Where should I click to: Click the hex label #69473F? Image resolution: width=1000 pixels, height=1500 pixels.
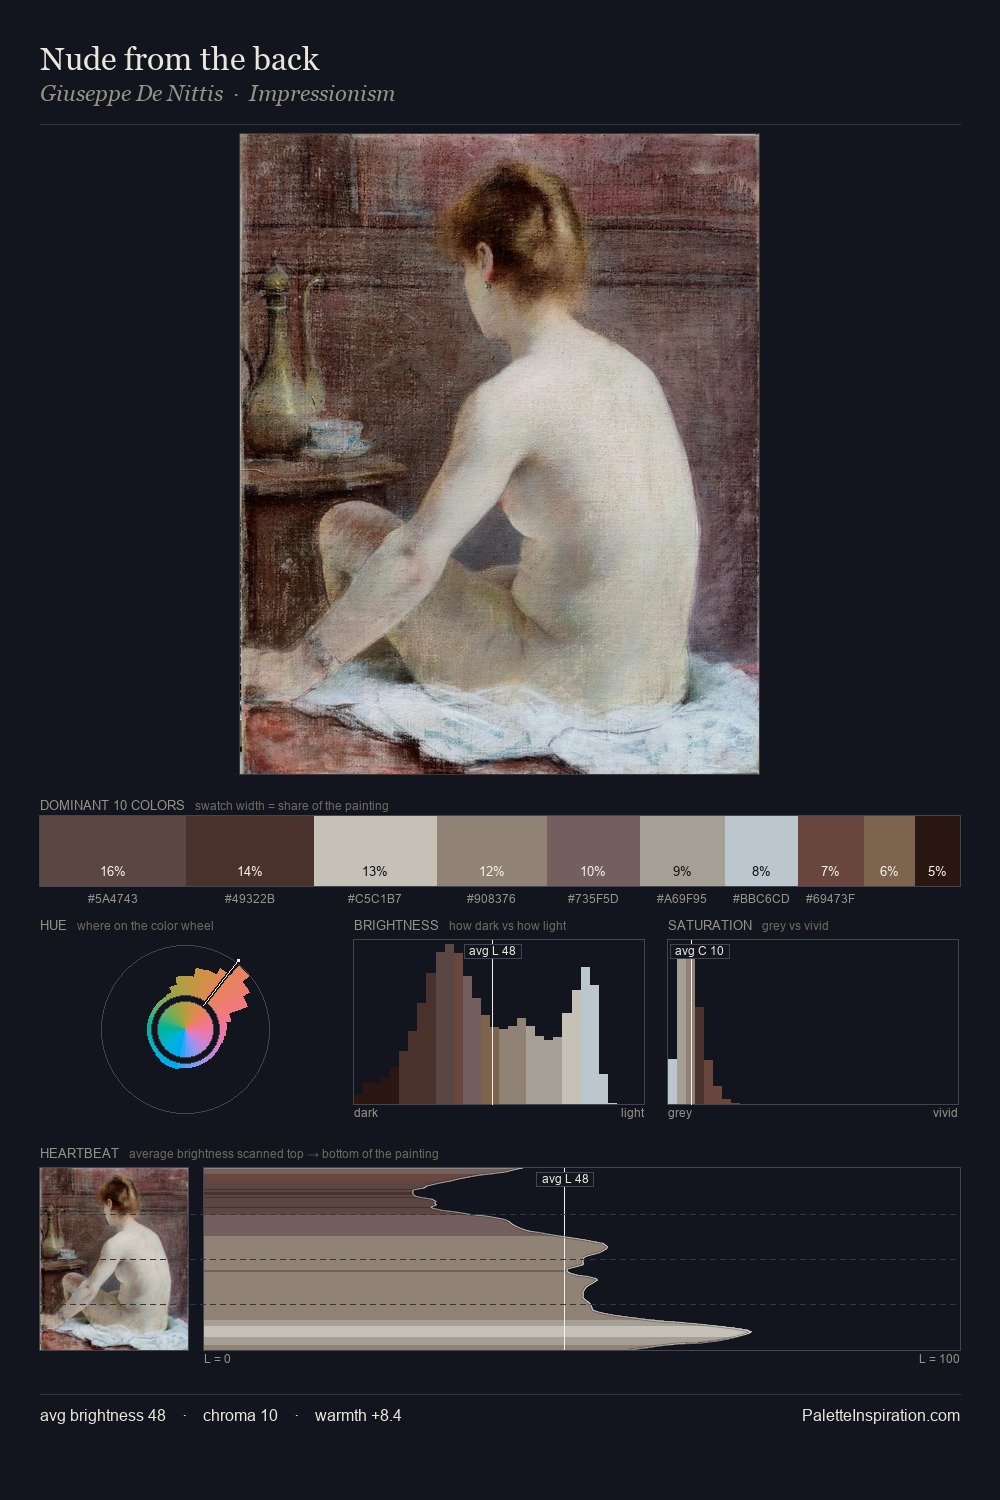(x=830, y=899)
